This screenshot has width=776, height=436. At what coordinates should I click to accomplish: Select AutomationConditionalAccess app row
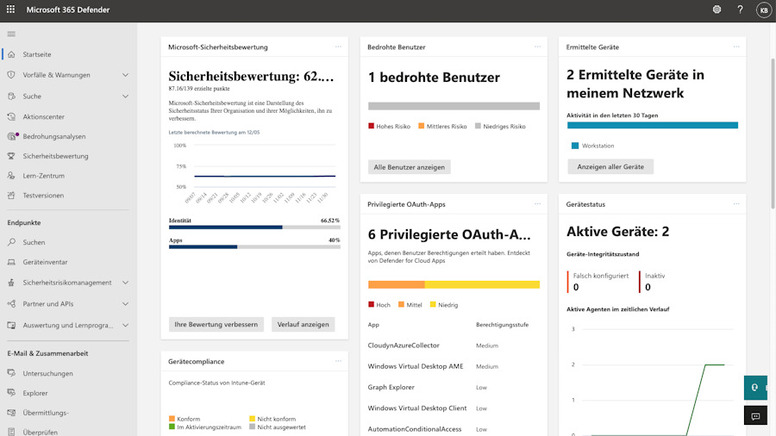click(x=454, y=429)
